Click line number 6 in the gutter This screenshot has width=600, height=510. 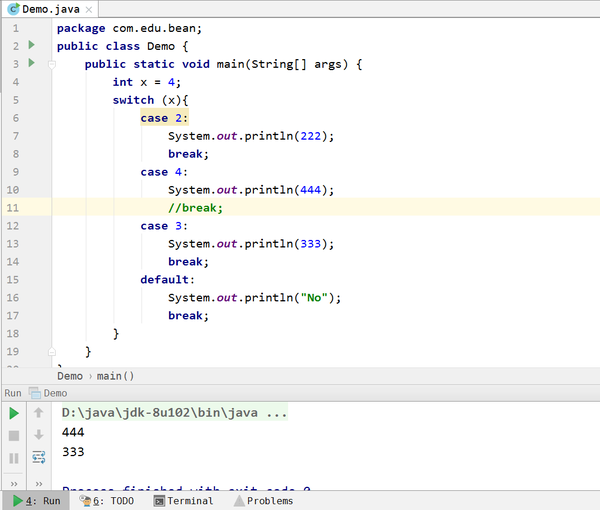pyautogui.click(x=15, y=118)
